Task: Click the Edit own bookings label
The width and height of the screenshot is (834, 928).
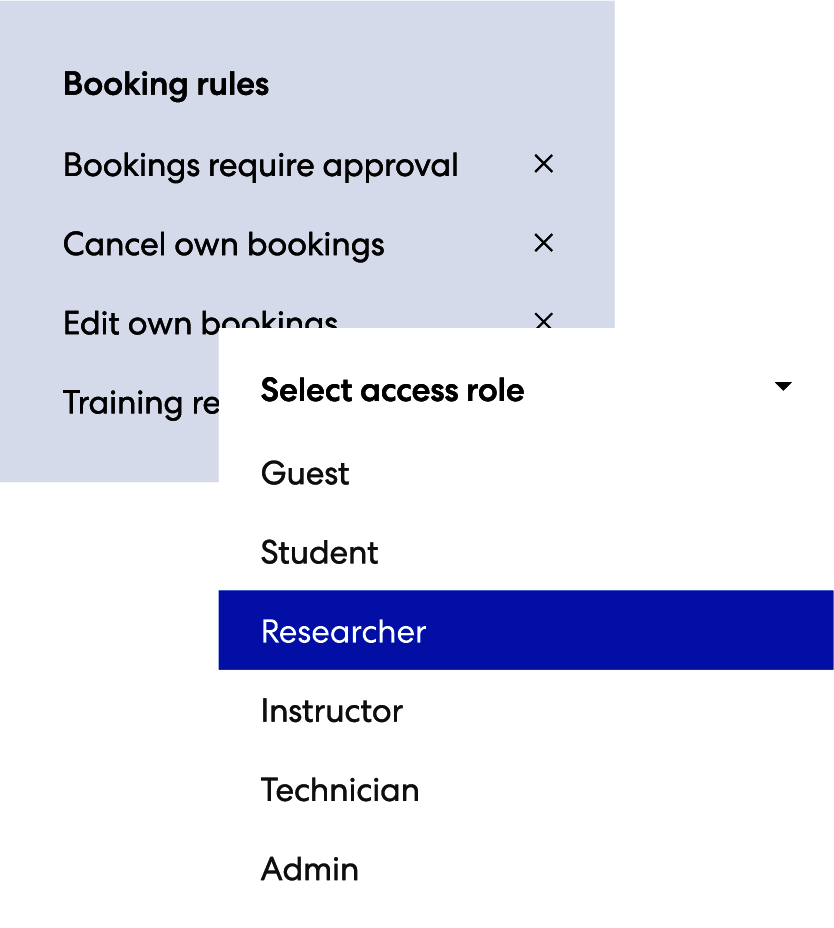Action: pos(140,322)
